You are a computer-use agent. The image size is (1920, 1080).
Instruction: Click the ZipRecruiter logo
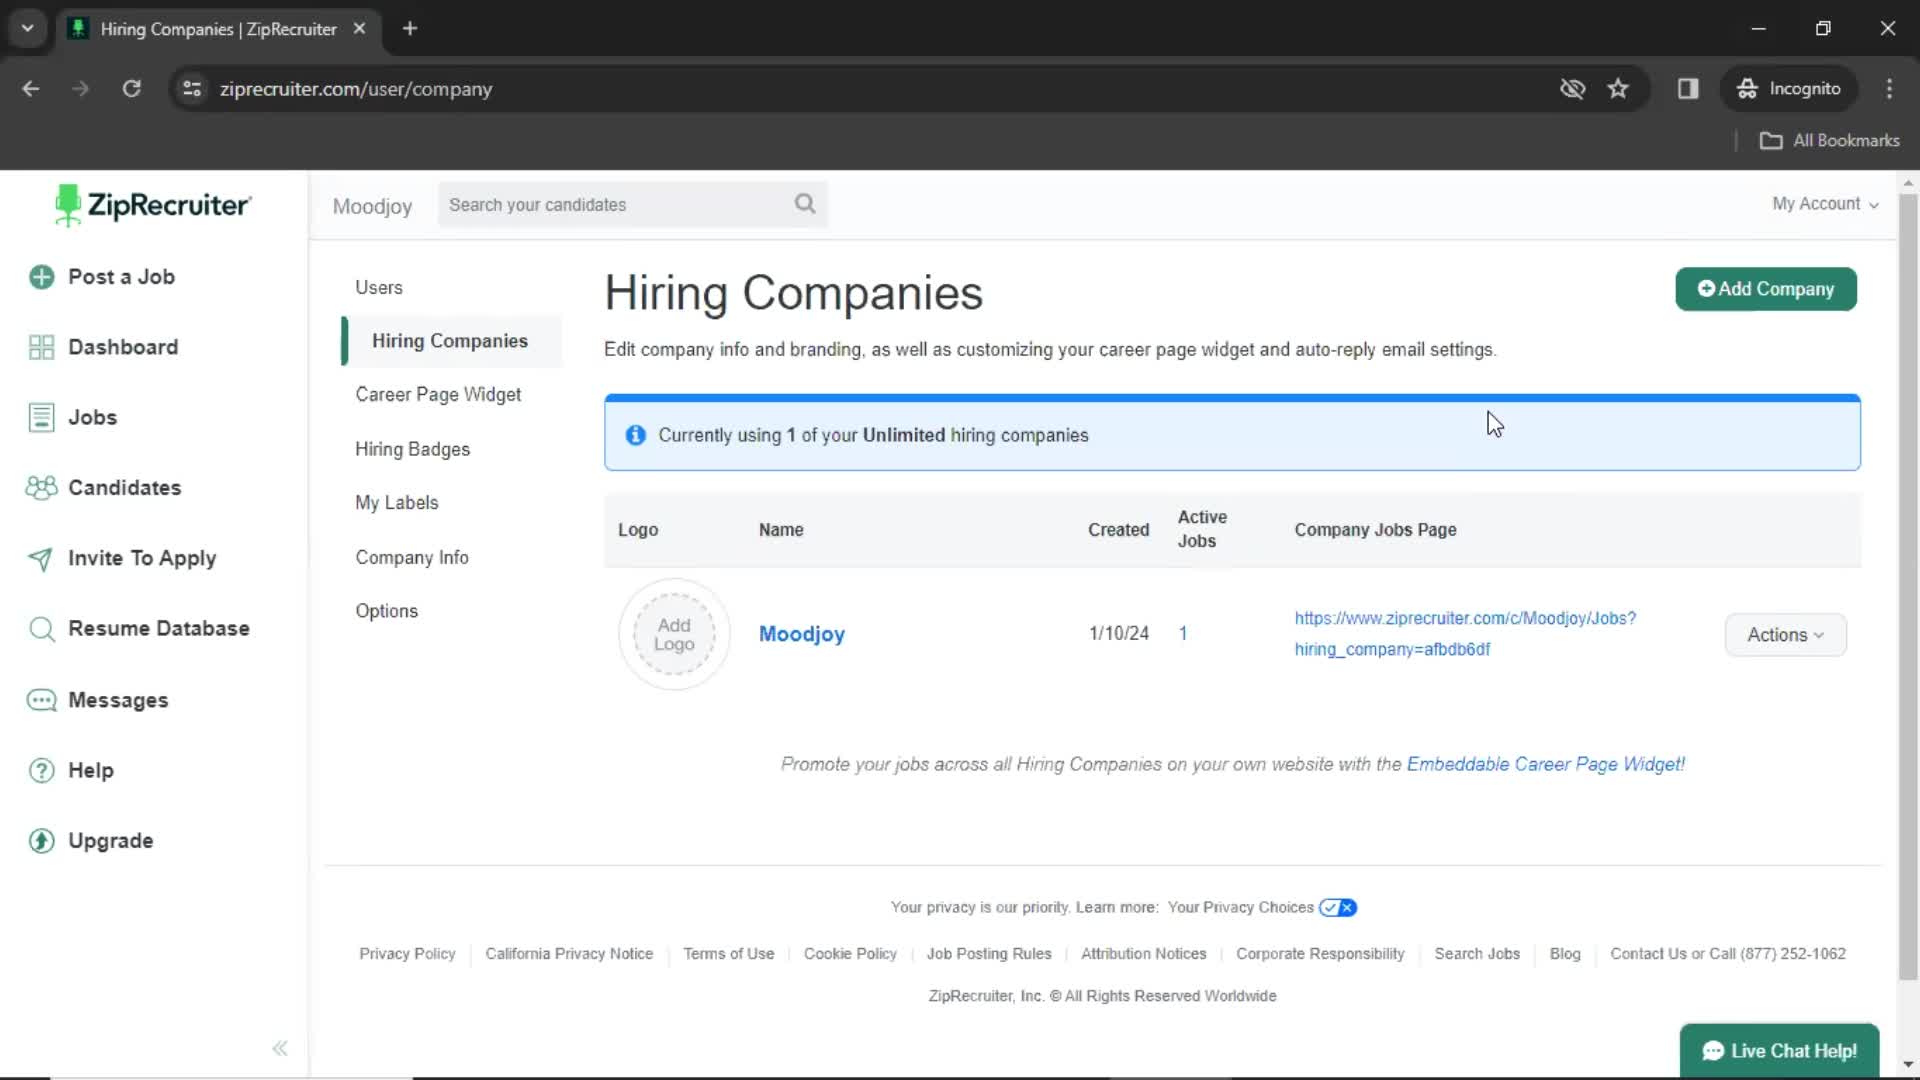coord(153,205)
